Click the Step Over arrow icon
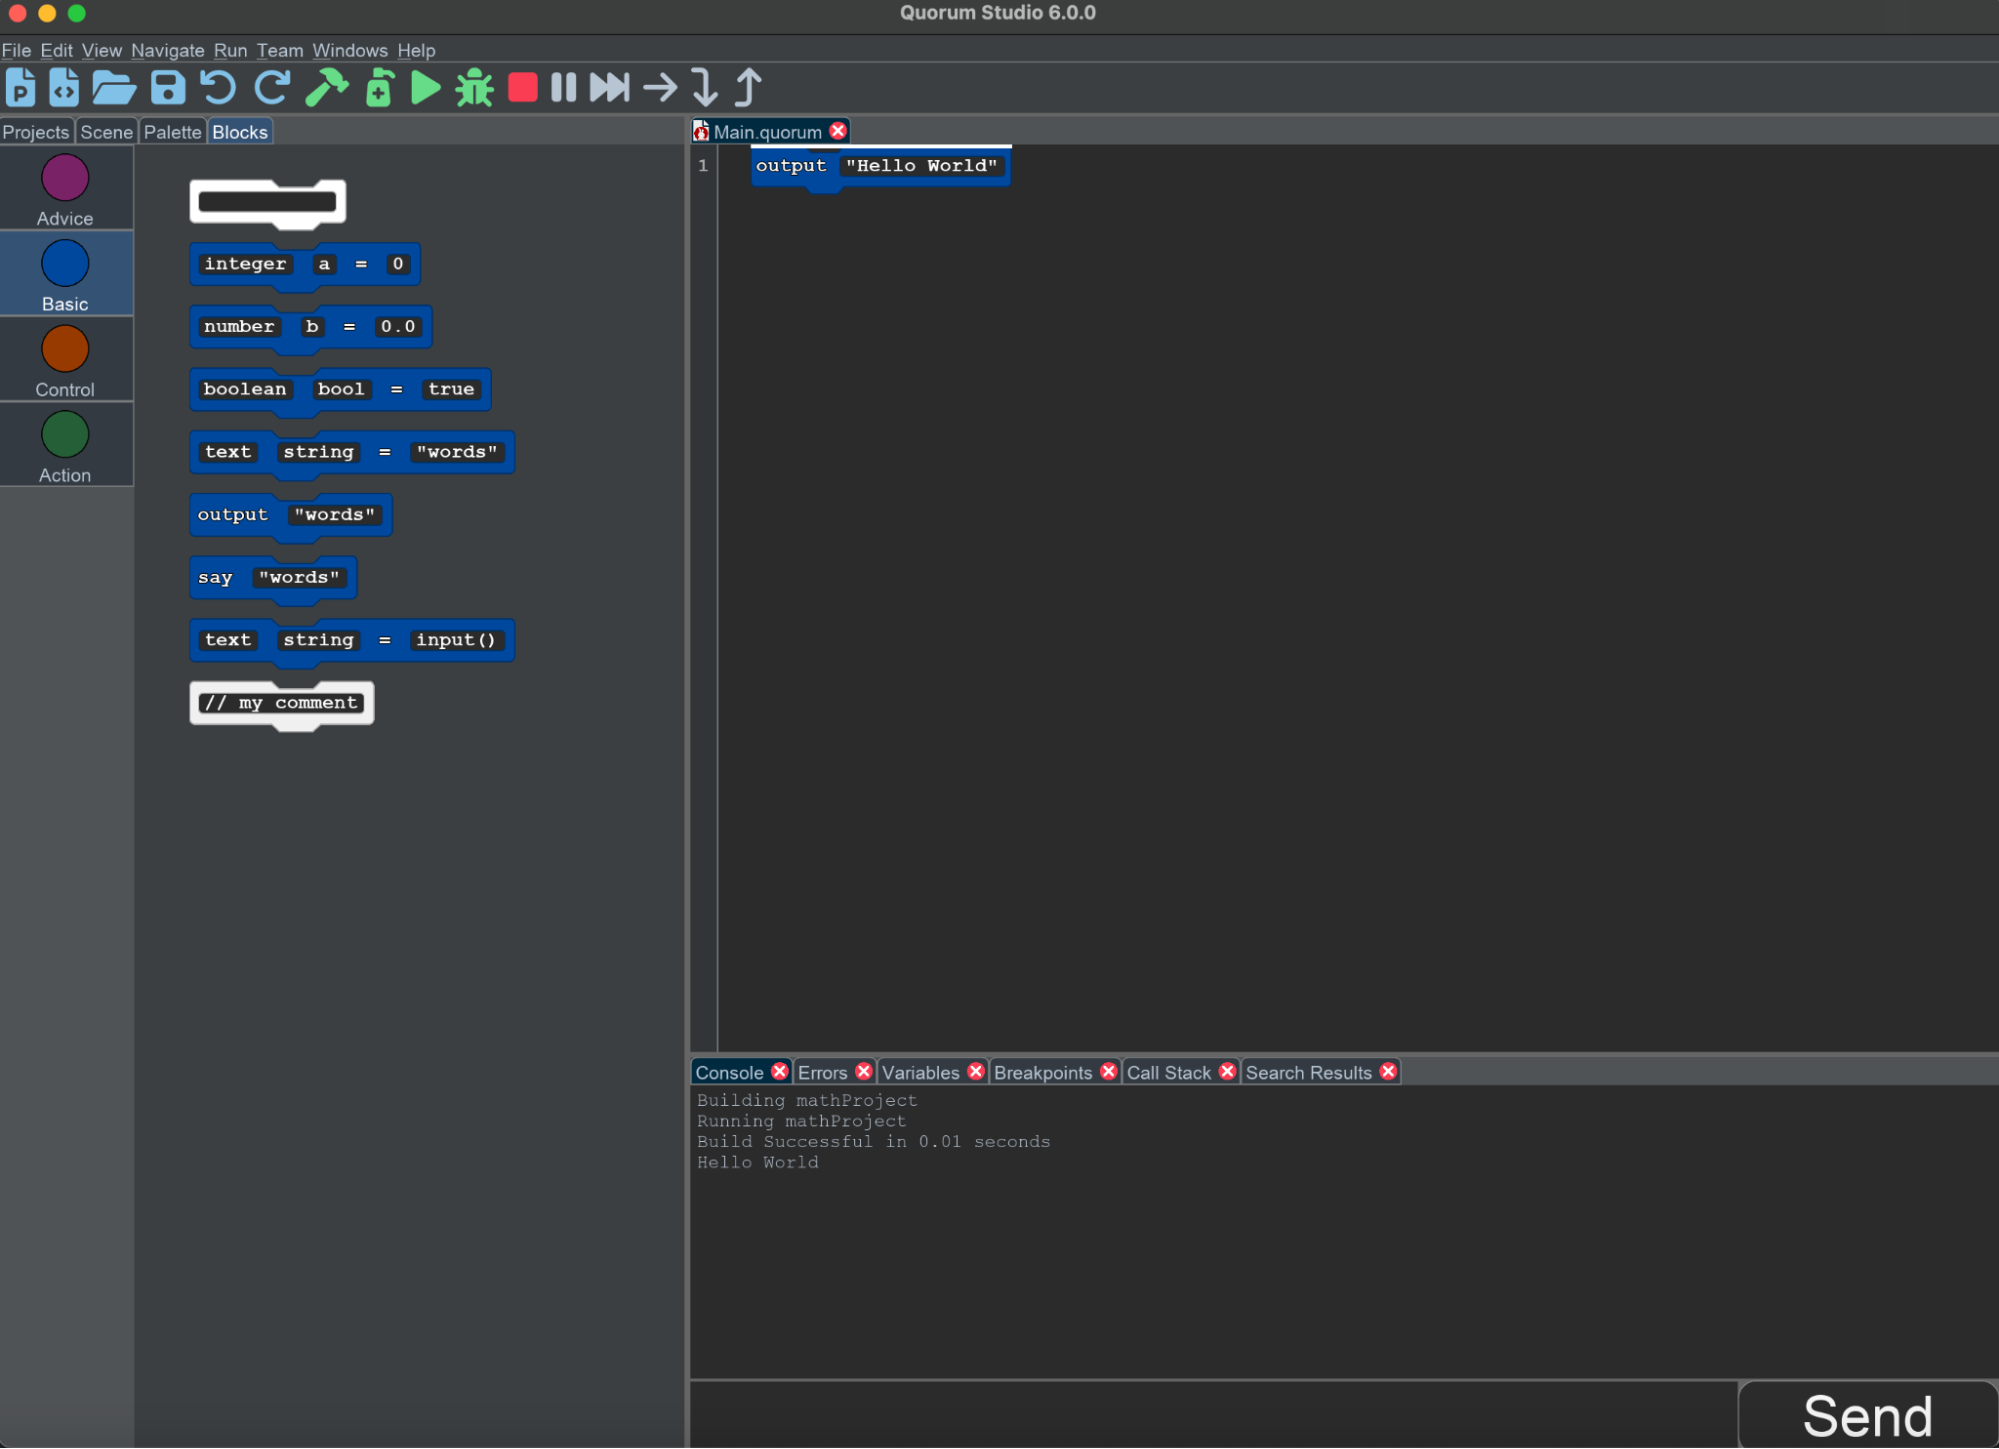Image resolution: width=1999 pixels, height=1449 pixels. coord(659,88)
